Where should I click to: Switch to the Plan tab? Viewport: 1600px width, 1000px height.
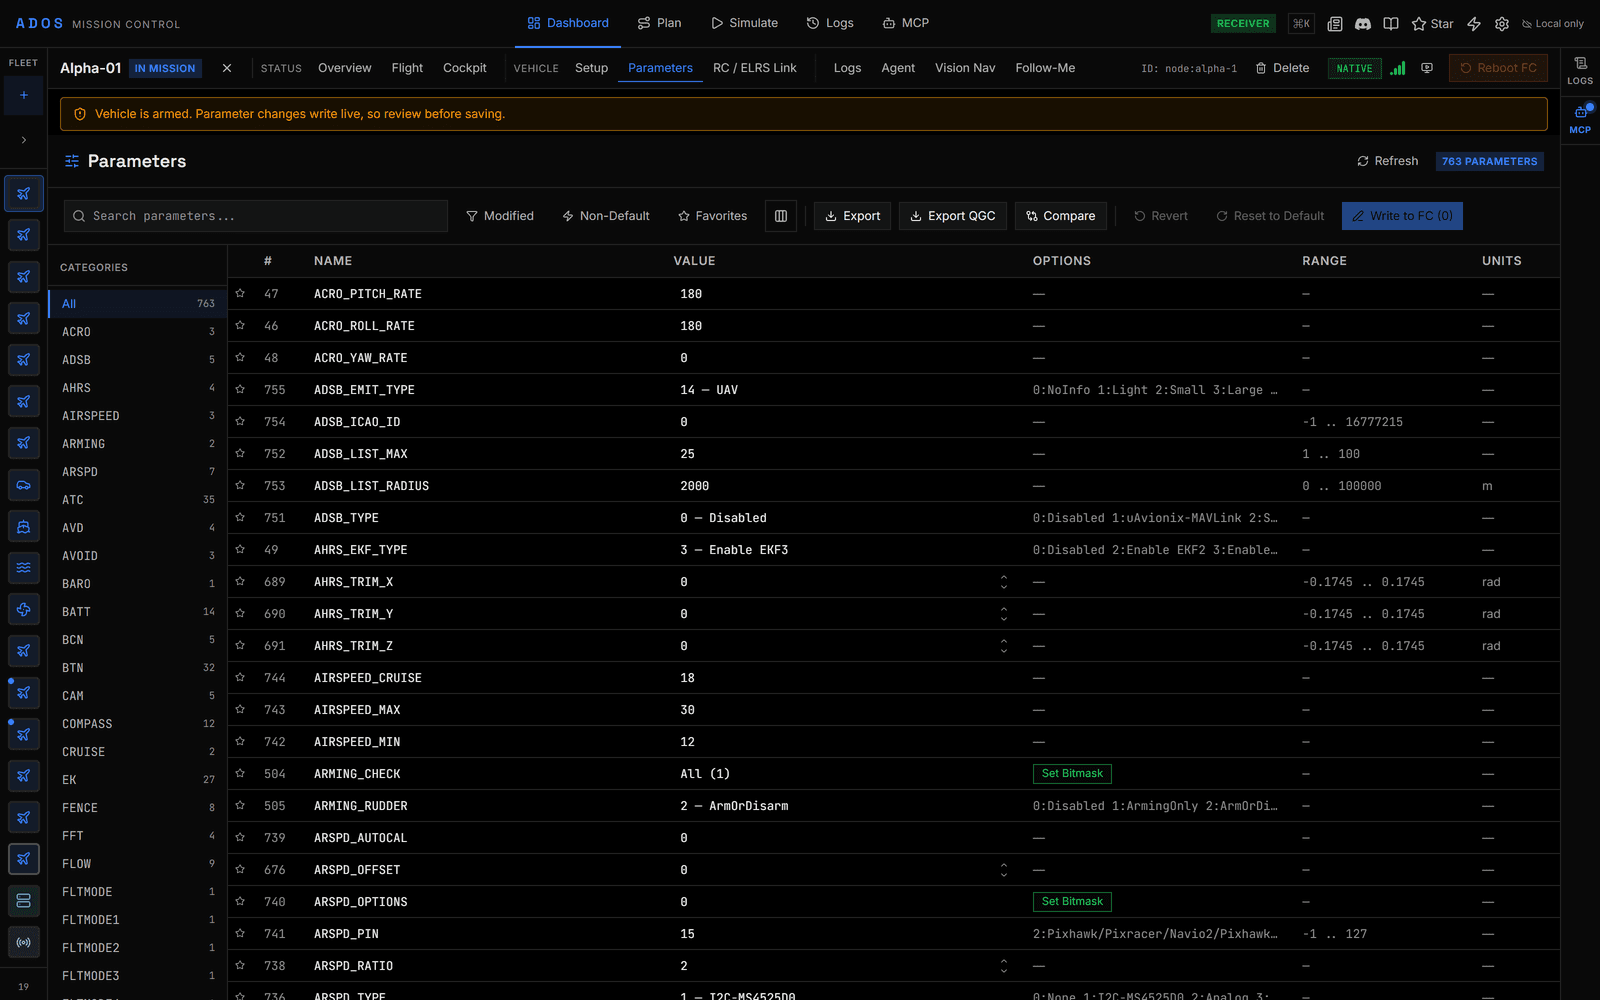tap(660, 23)
